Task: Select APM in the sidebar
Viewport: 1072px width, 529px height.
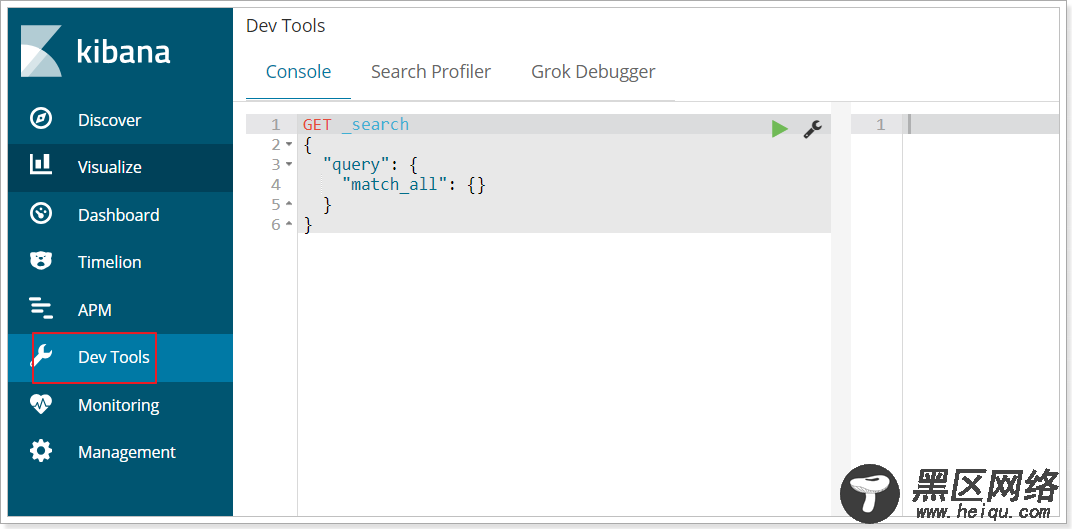Action: pyautogui.click(x=94, y=310)
